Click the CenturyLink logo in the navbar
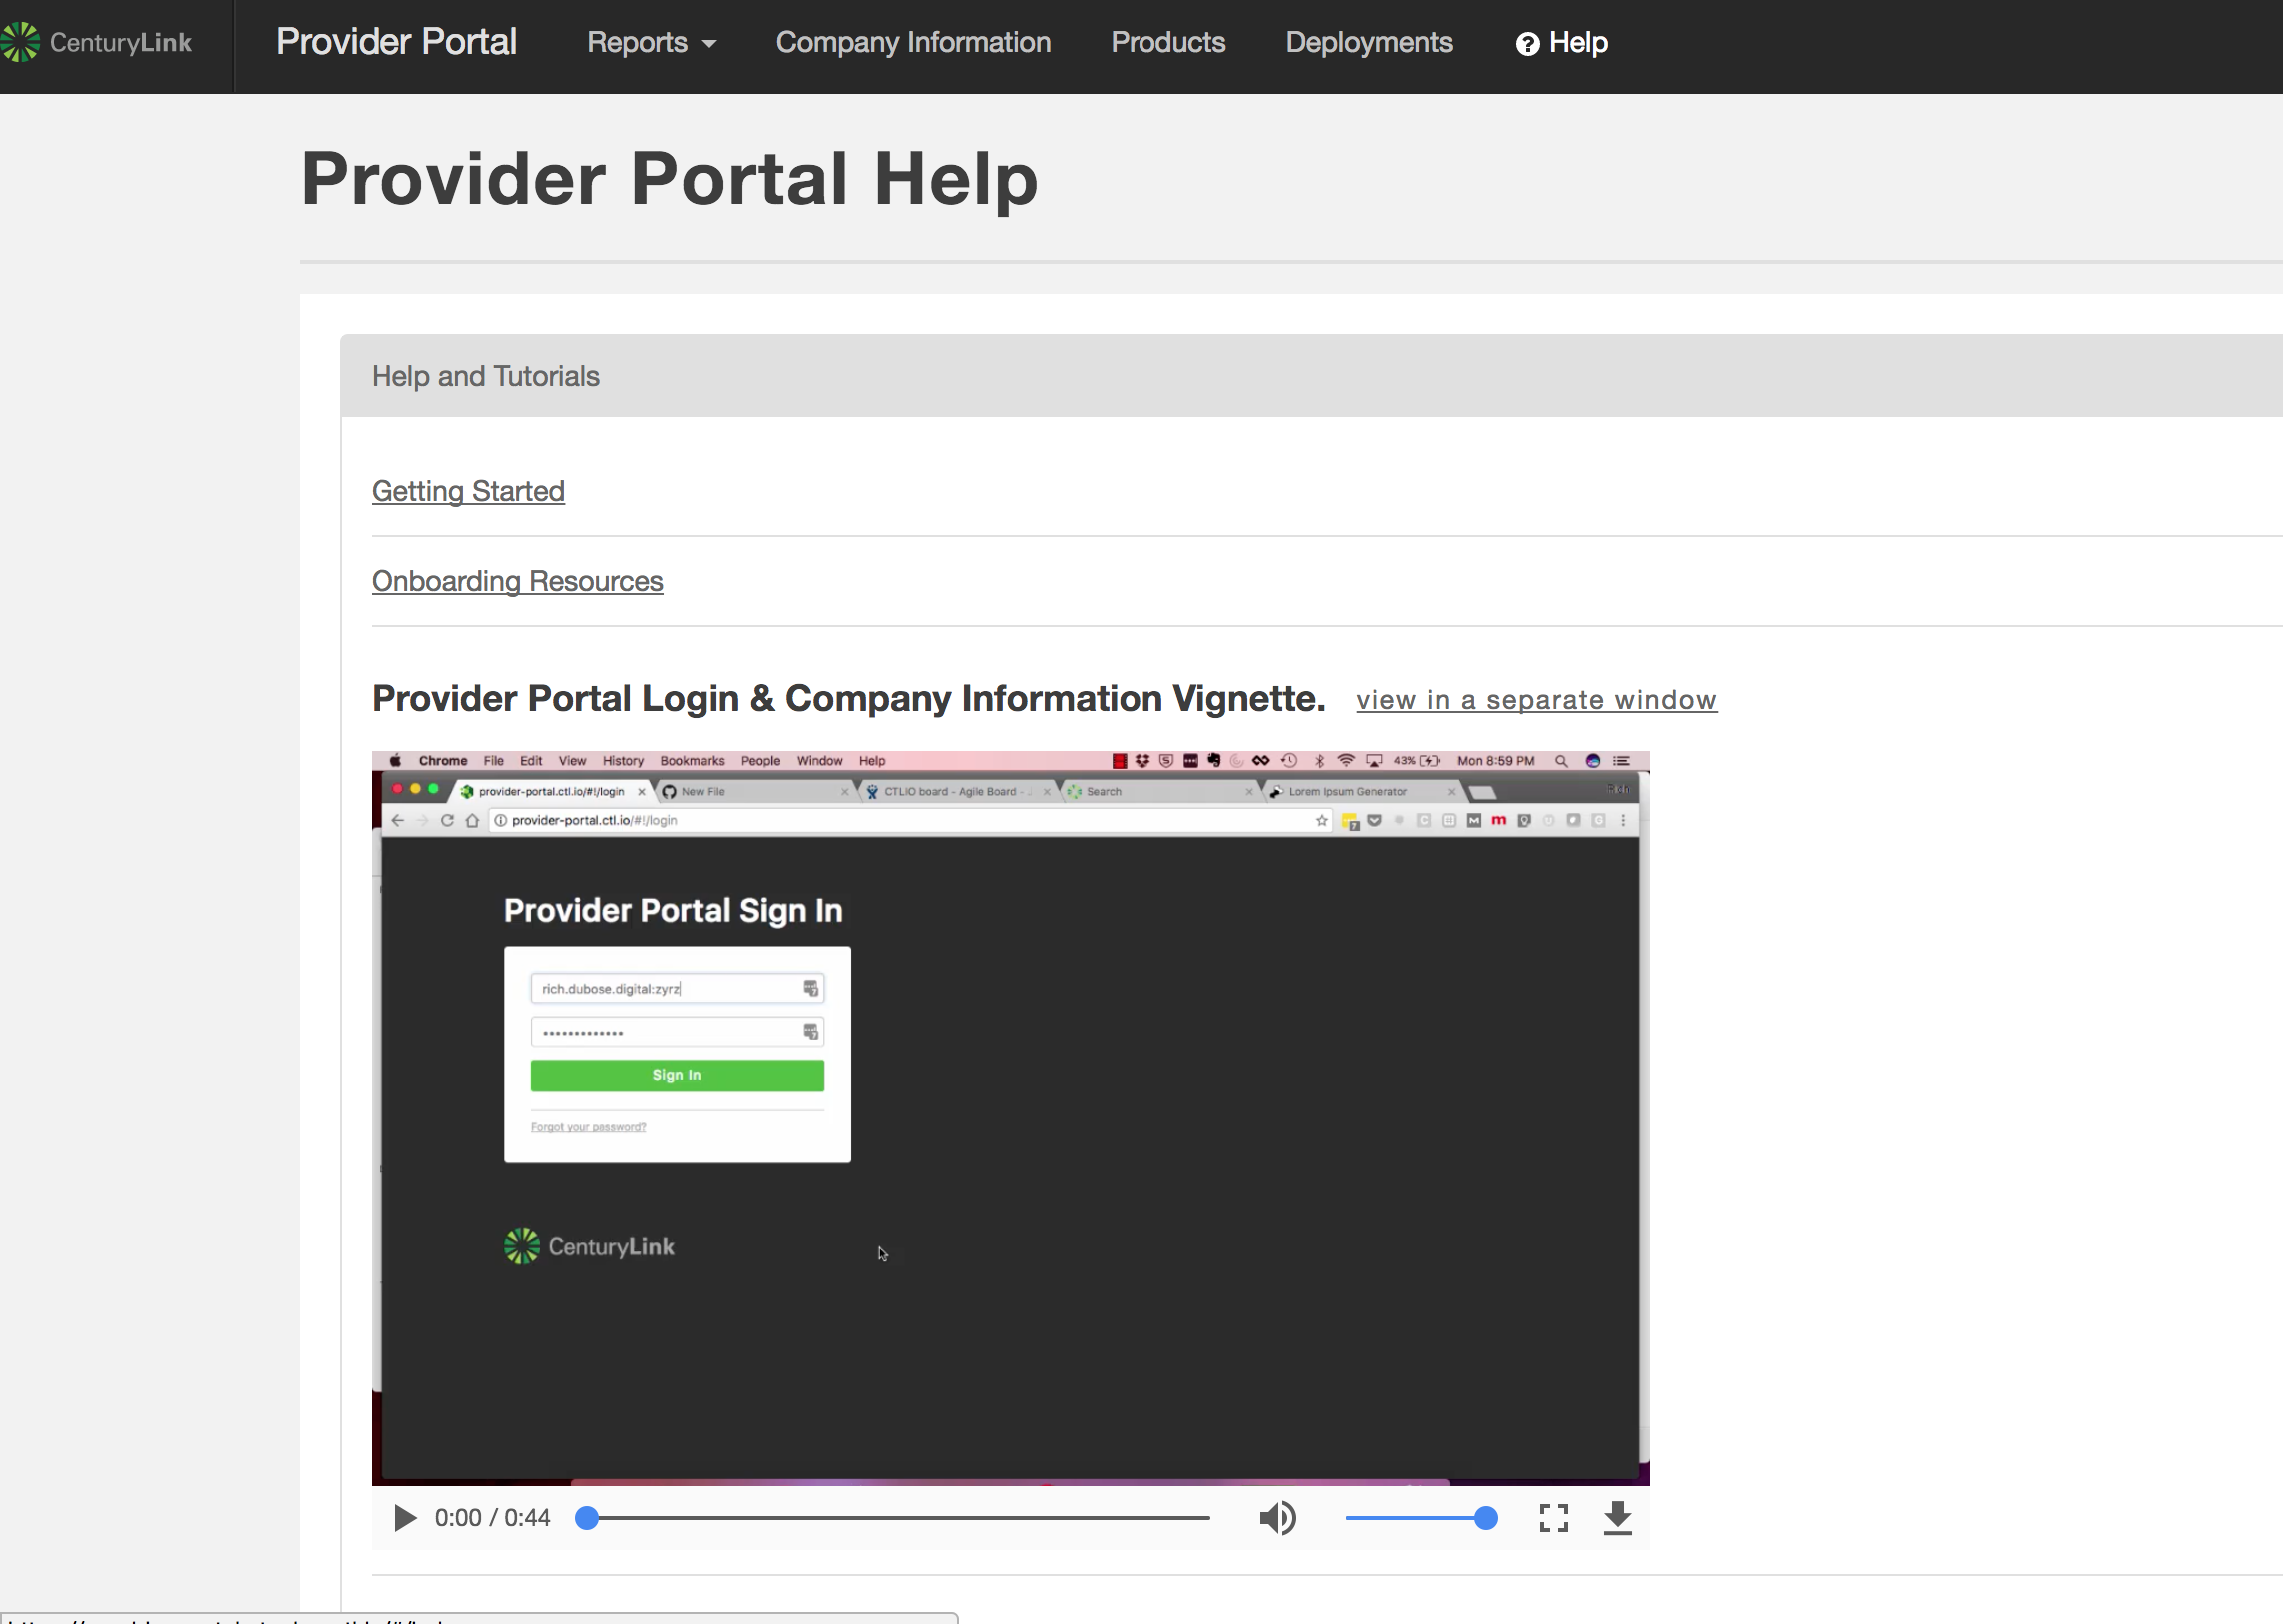This screenshot has width=2283, height=1624. 96,42
